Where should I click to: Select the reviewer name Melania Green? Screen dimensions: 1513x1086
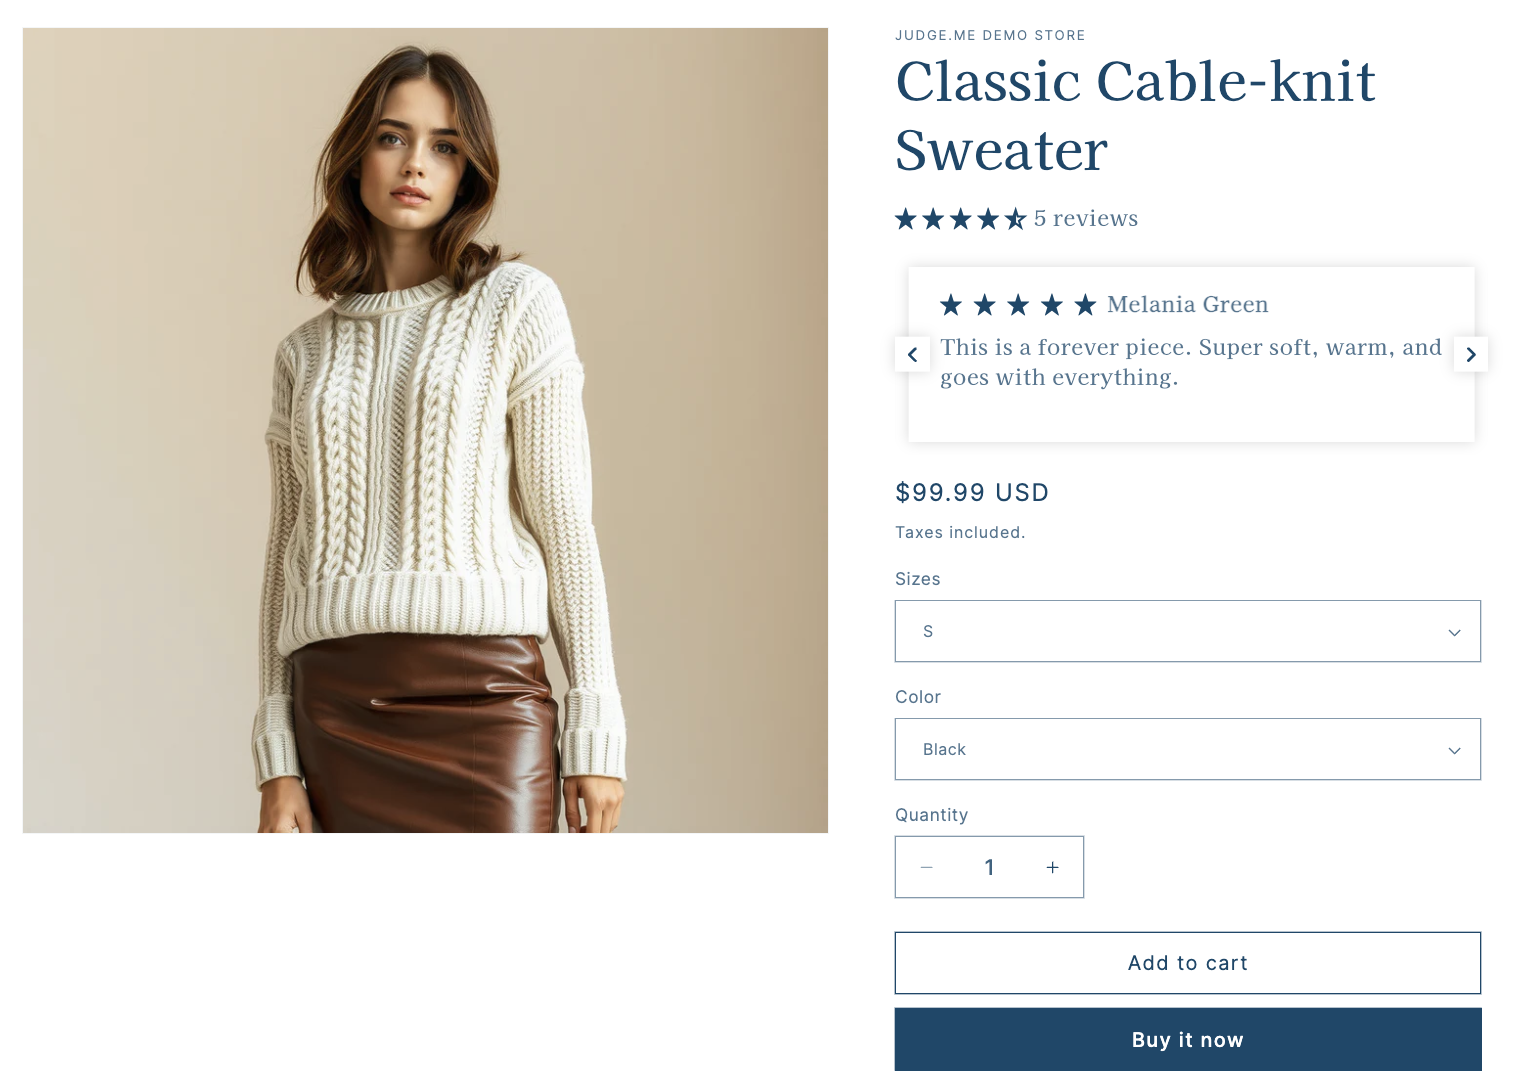(x=1187, y=305)
